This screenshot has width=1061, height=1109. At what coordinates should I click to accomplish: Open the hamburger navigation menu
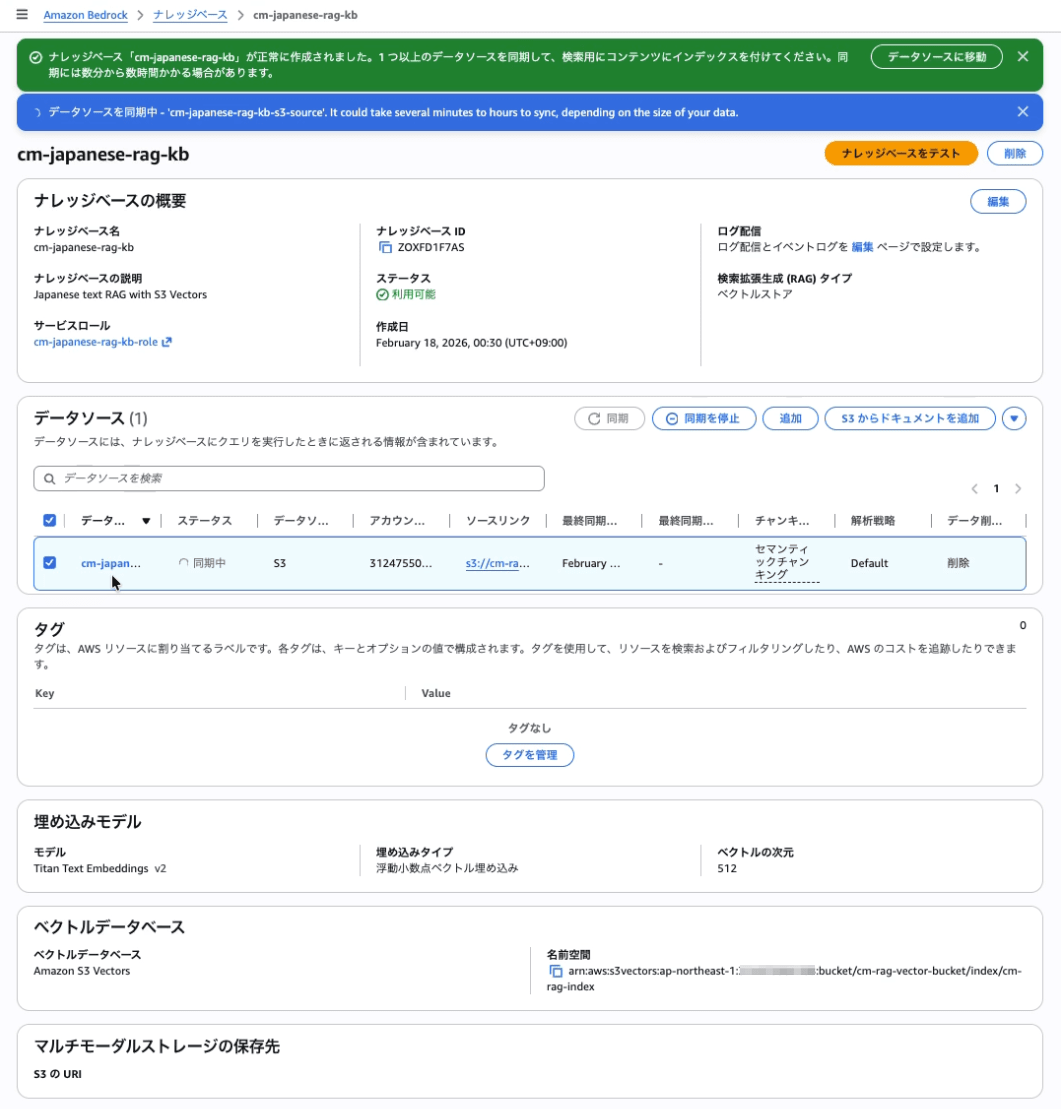pyautogui.click(x=22, y=14)
